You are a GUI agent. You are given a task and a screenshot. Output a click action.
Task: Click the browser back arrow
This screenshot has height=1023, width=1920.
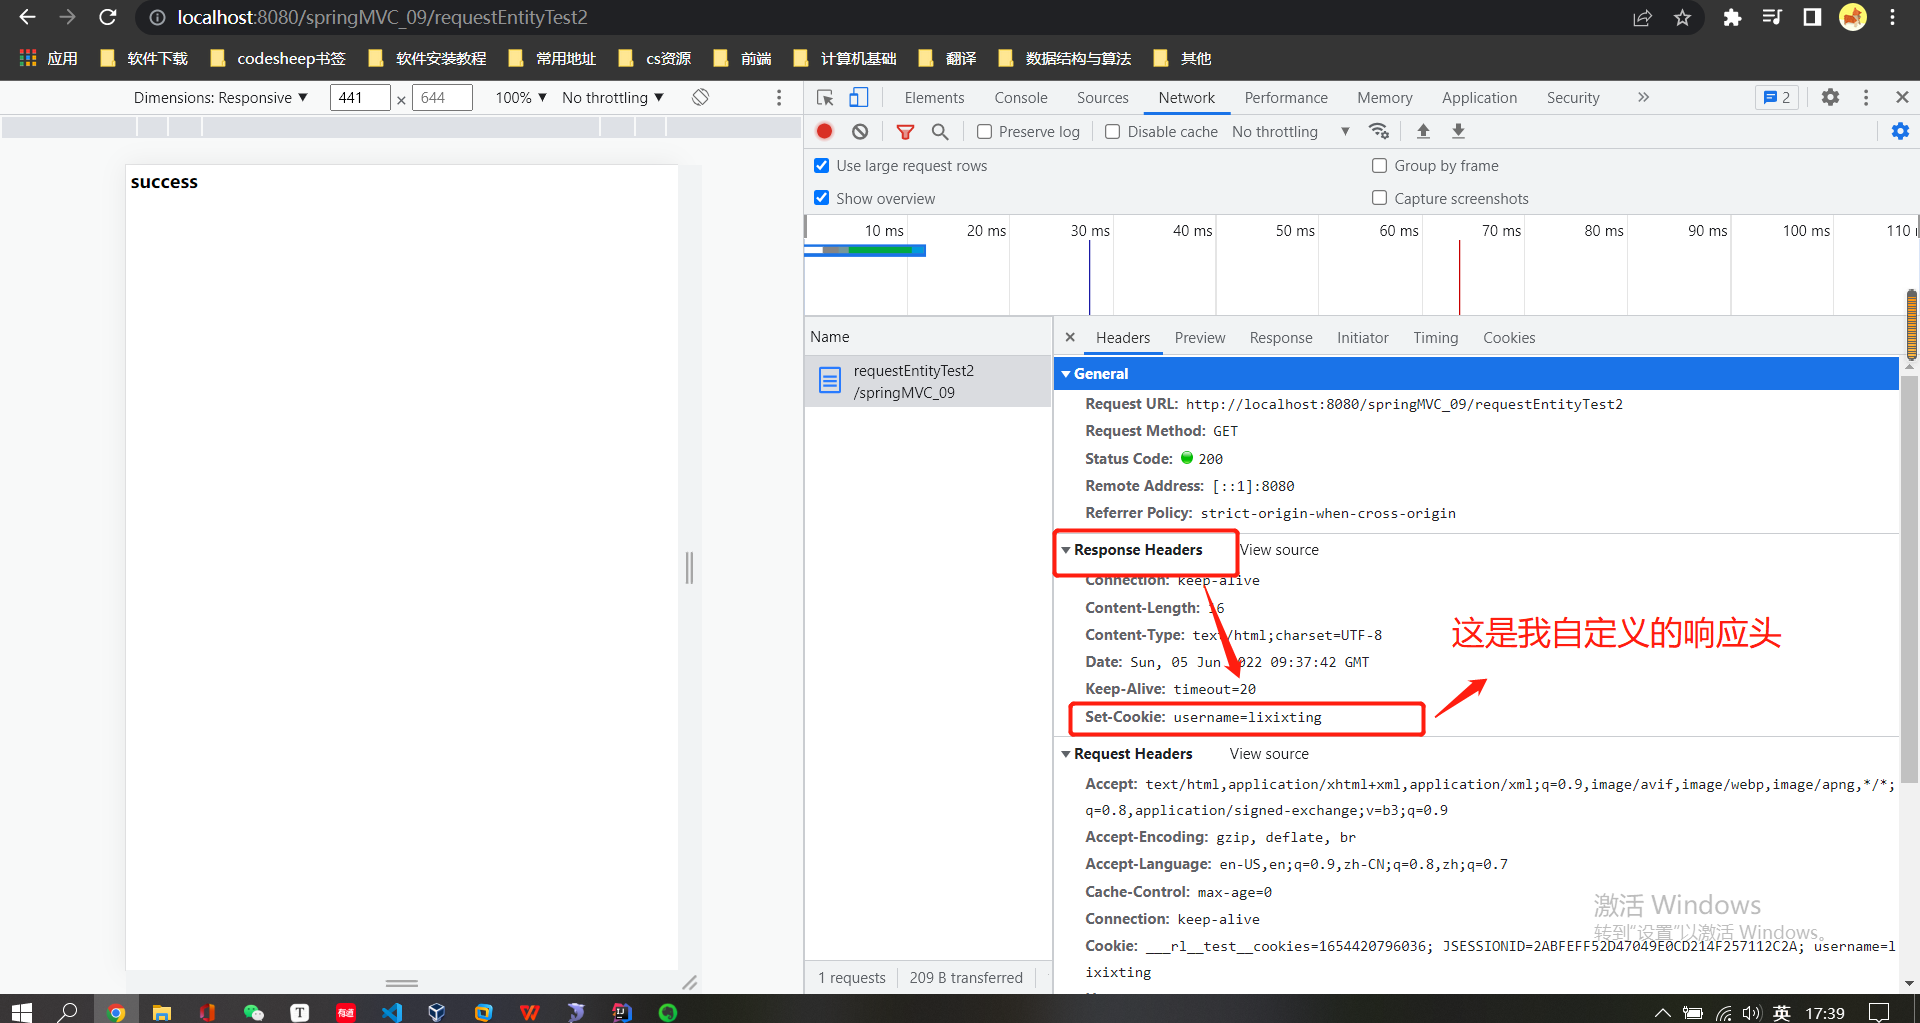pyautogui.click(x=27, y=17)
